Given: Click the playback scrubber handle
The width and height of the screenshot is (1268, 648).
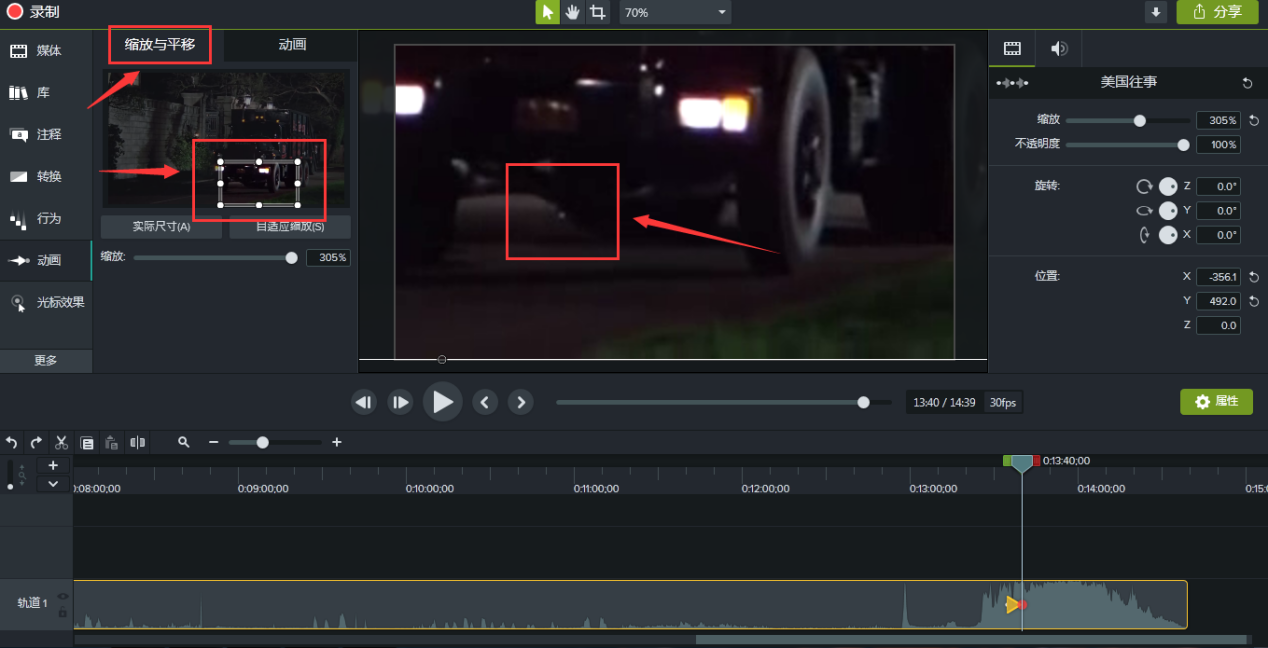Looking at the screenshot, I should [x=864, y=402].
